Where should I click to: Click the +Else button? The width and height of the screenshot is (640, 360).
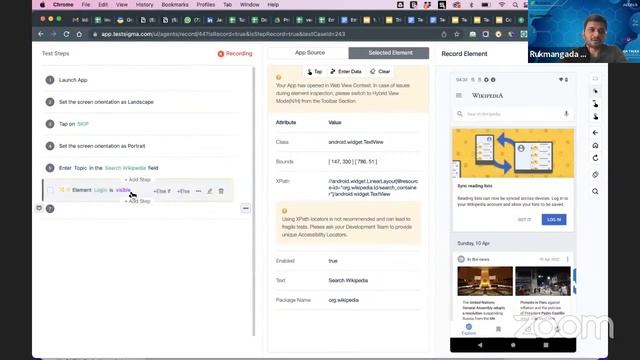[x=183, y=191]
